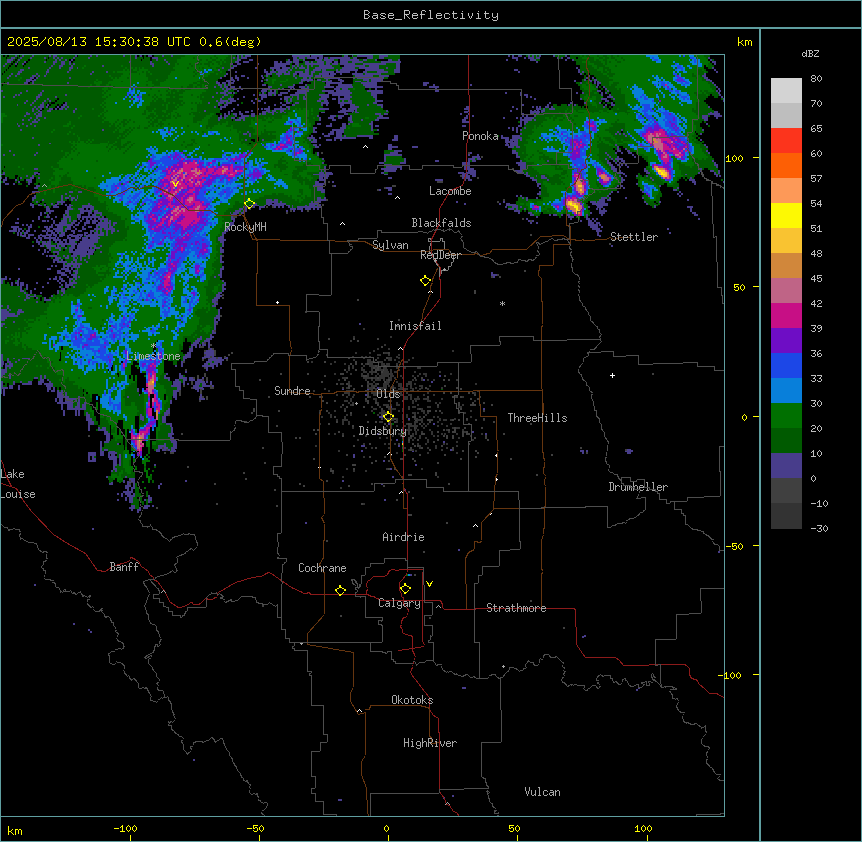
Task: Click the -100 tick on bottom axis
Action: click(x=125, y=828)
